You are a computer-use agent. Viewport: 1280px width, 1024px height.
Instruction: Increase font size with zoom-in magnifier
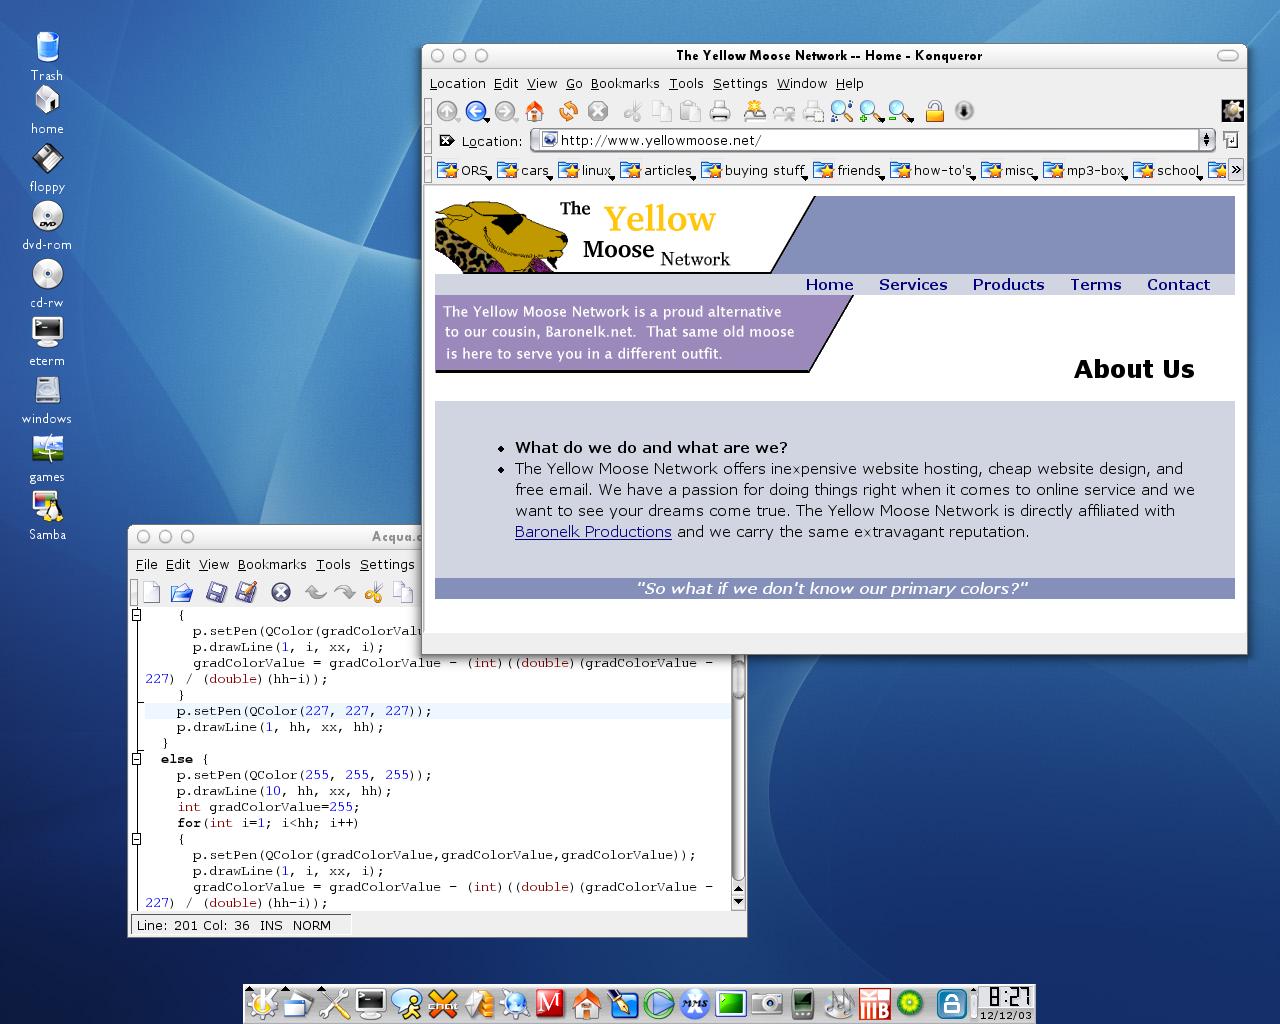[x=871, y=111]
